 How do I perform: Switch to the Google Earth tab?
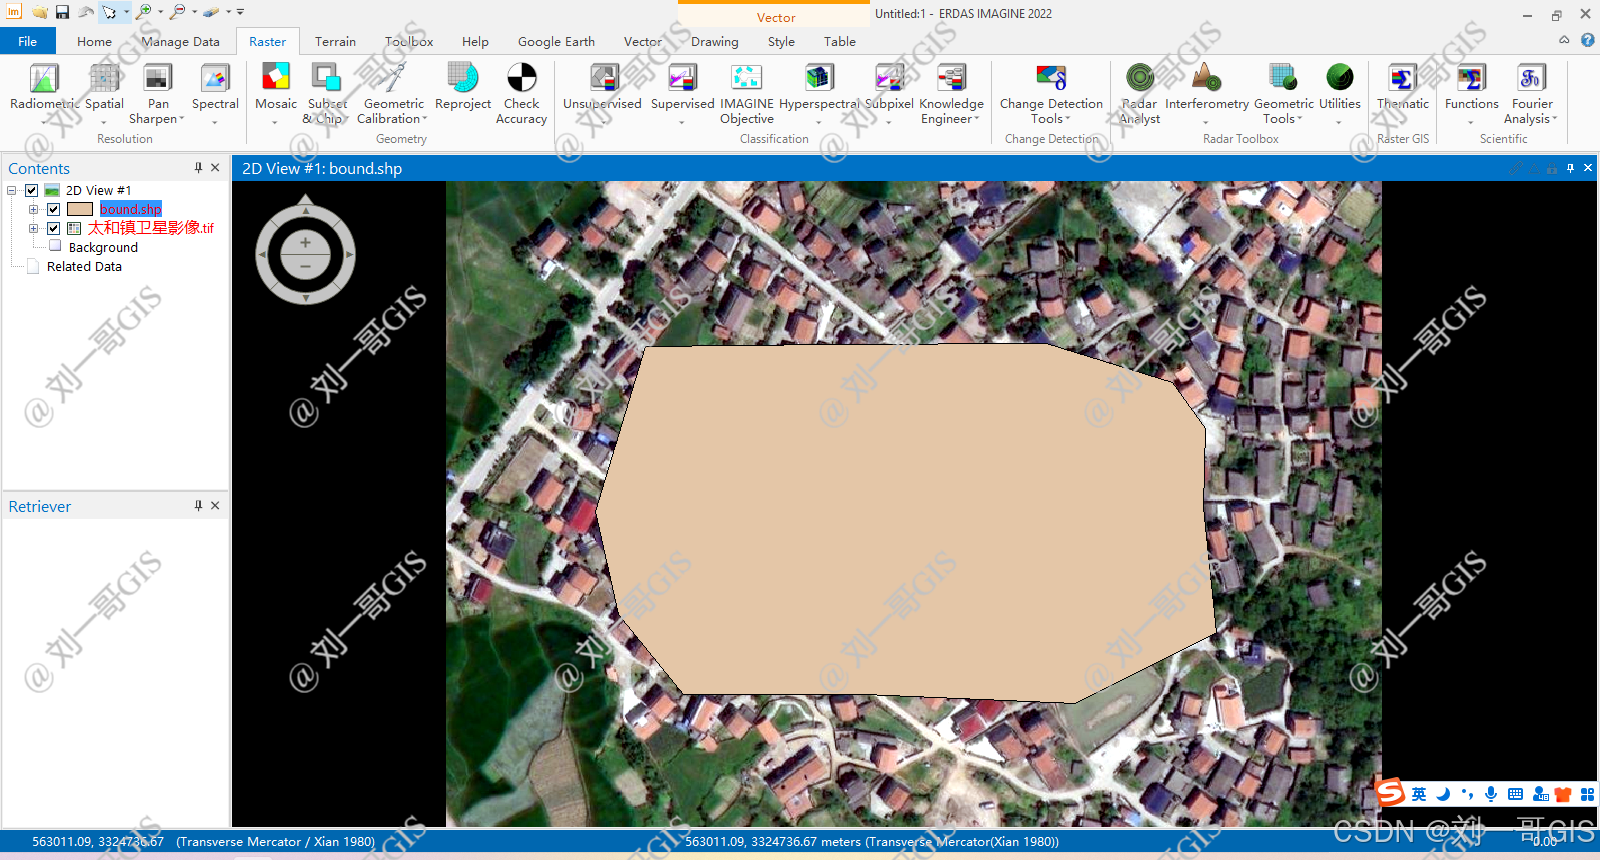(x=556, y=41)
